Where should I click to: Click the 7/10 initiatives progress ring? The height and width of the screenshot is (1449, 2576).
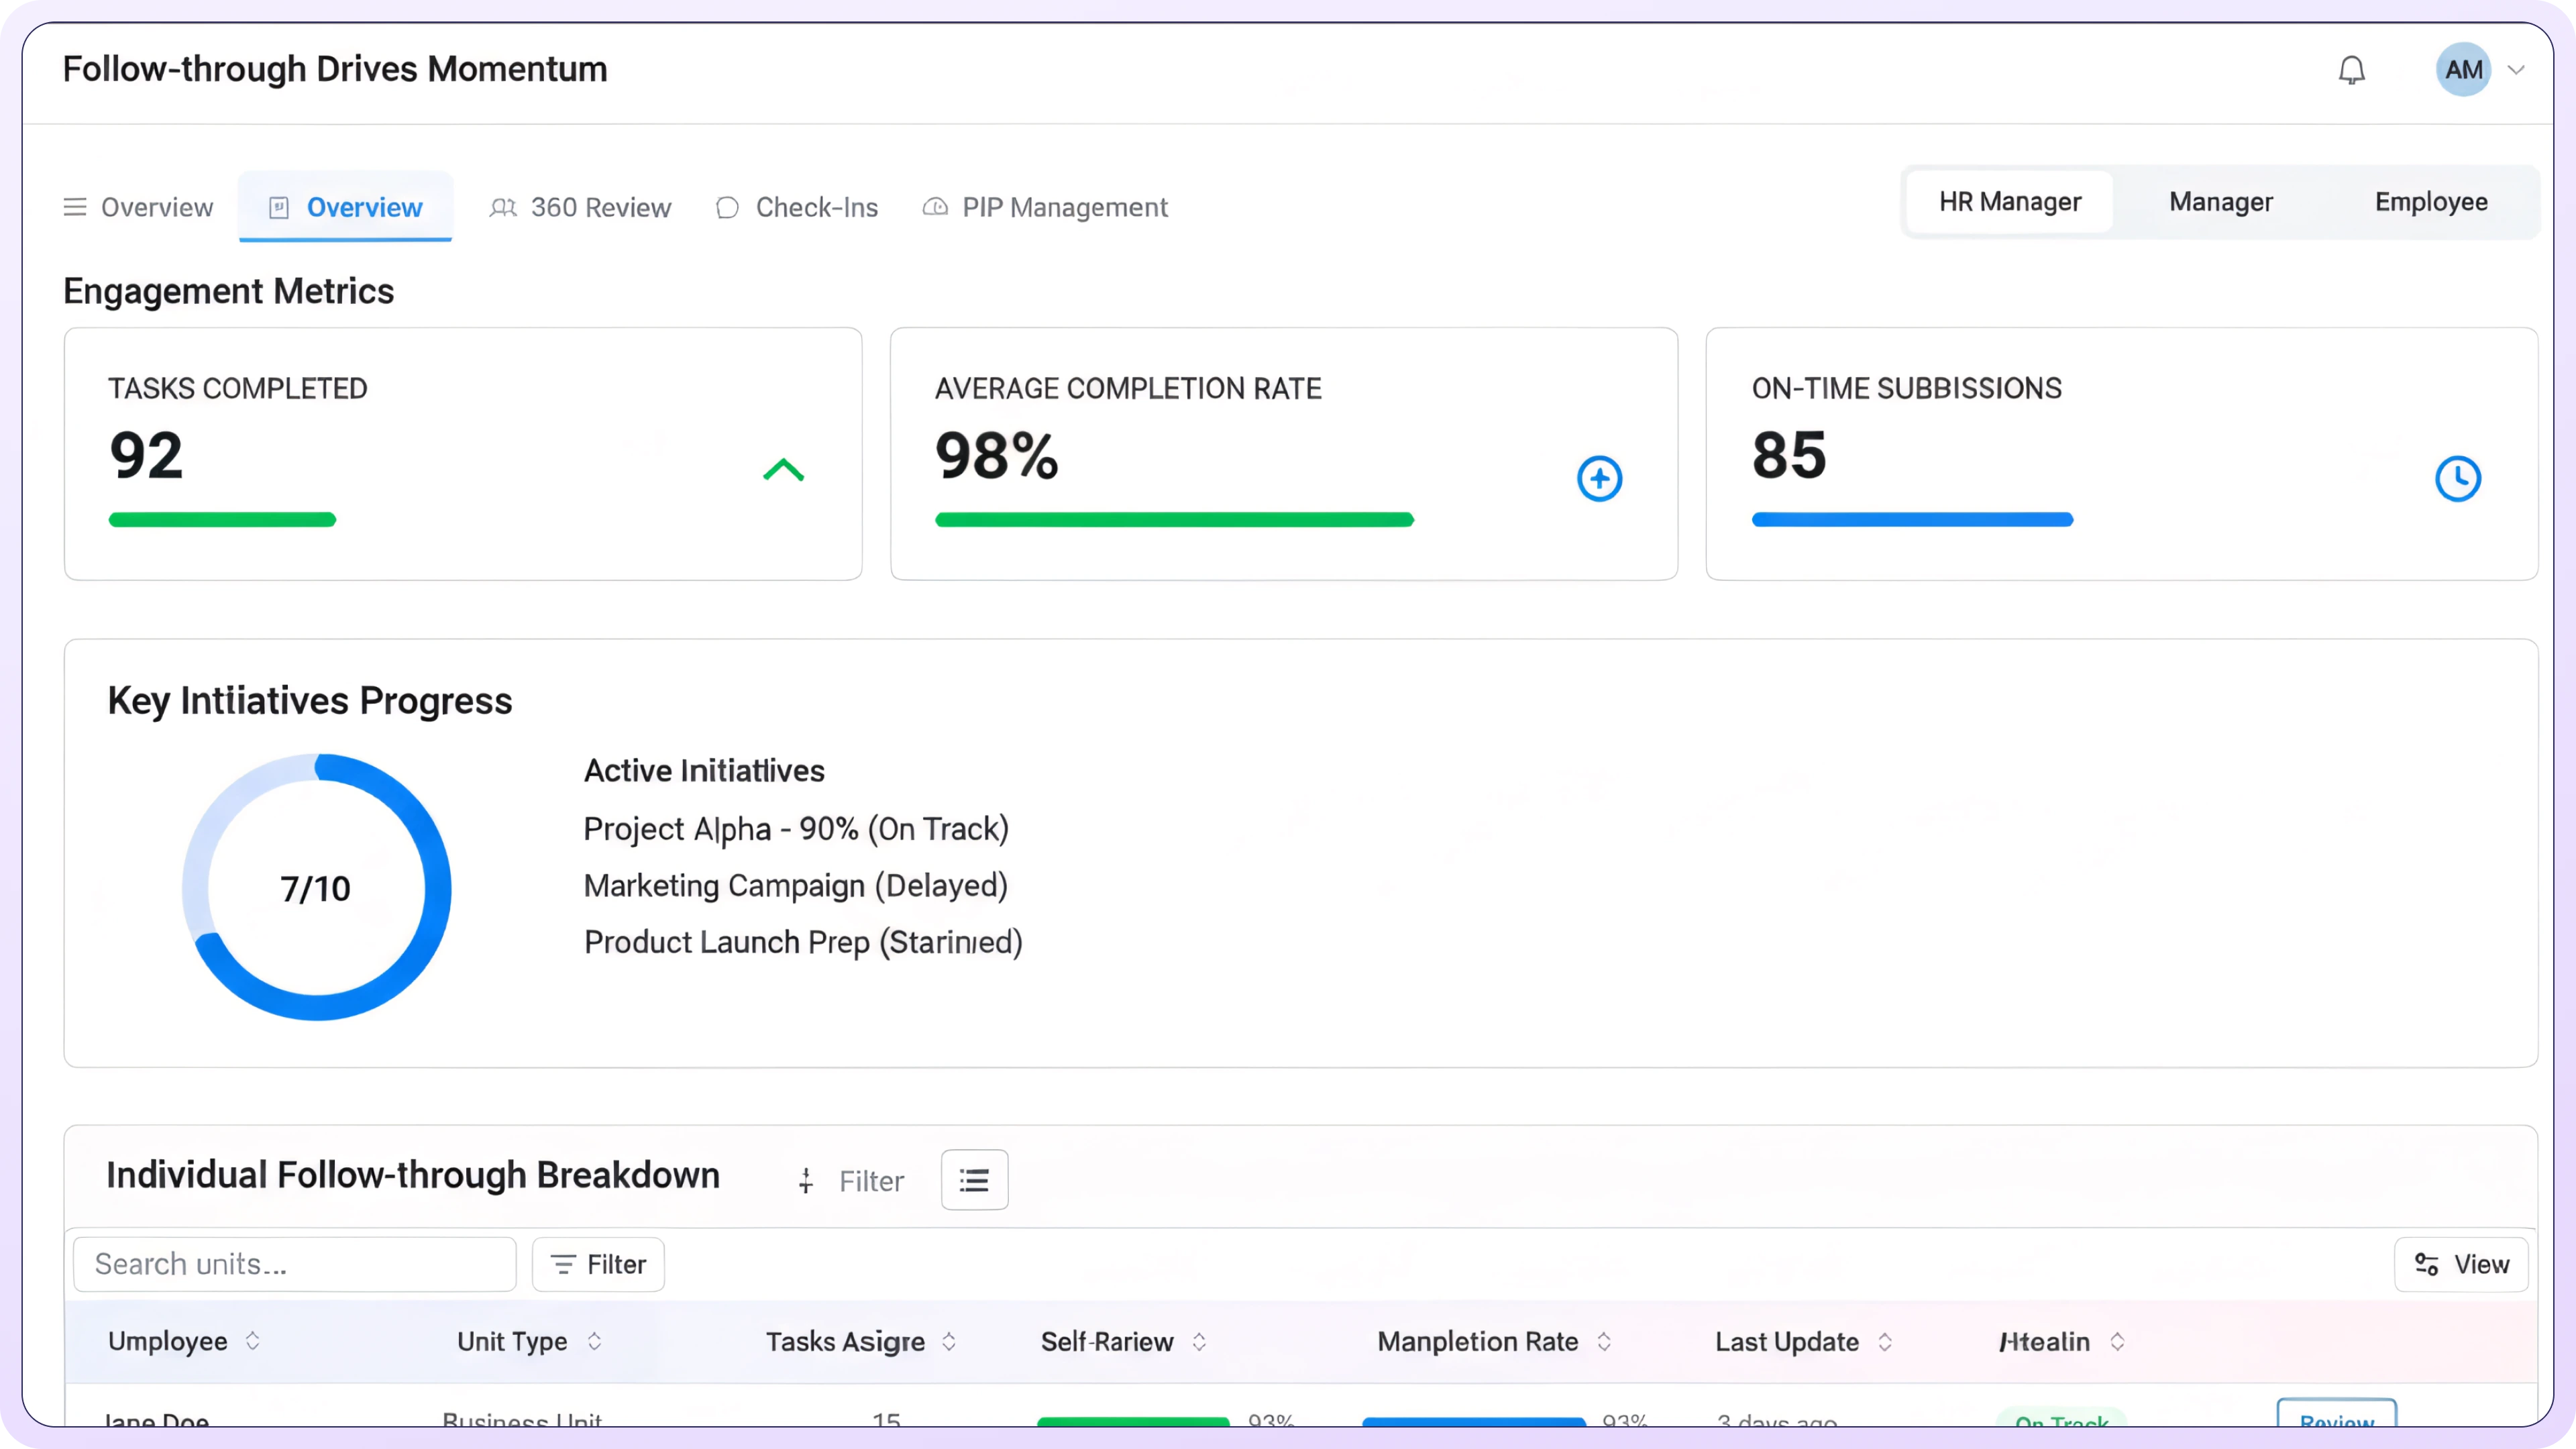tap(316, 887)
